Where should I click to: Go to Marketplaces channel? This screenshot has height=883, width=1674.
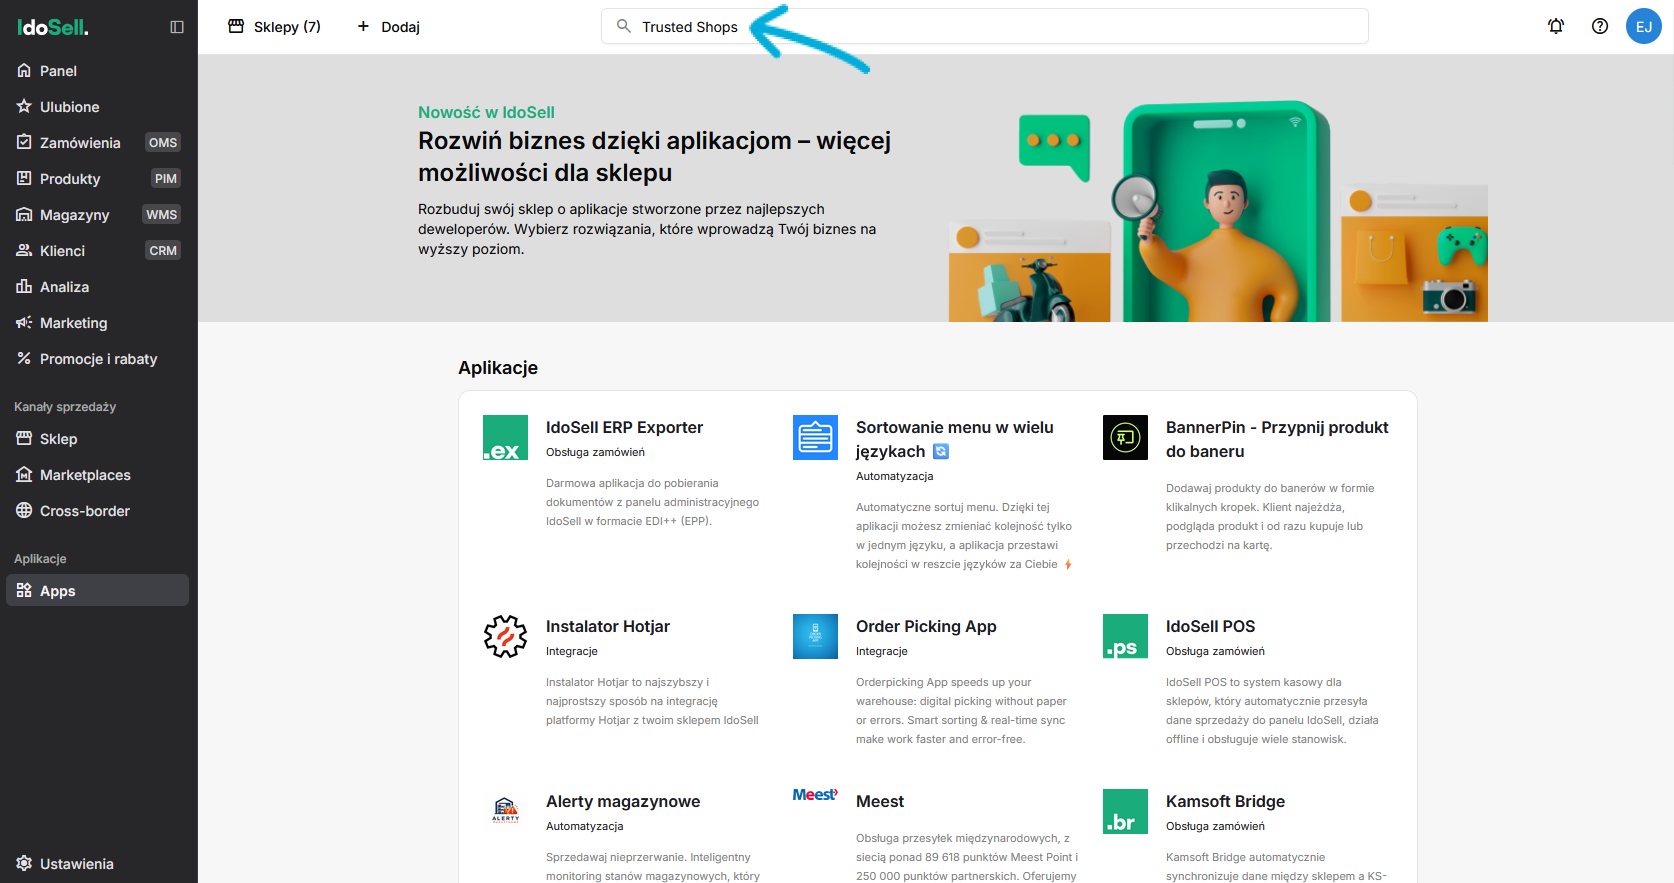pos(97,475)
